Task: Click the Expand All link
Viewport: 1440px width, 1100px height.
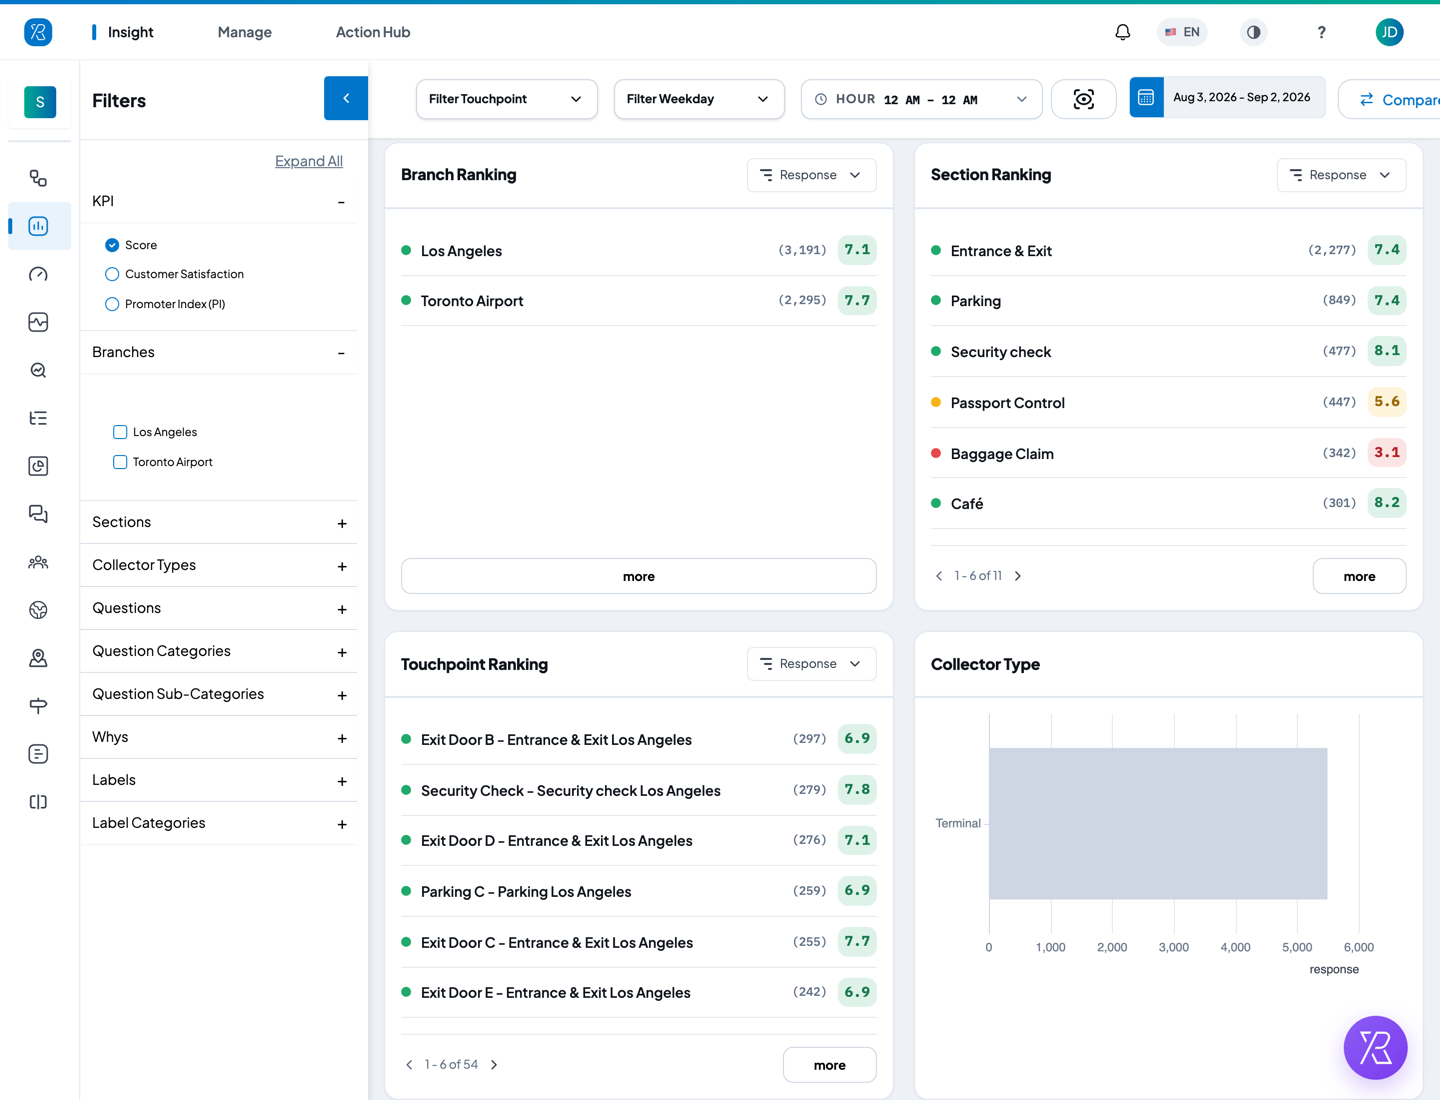Action: click(309, 161)
